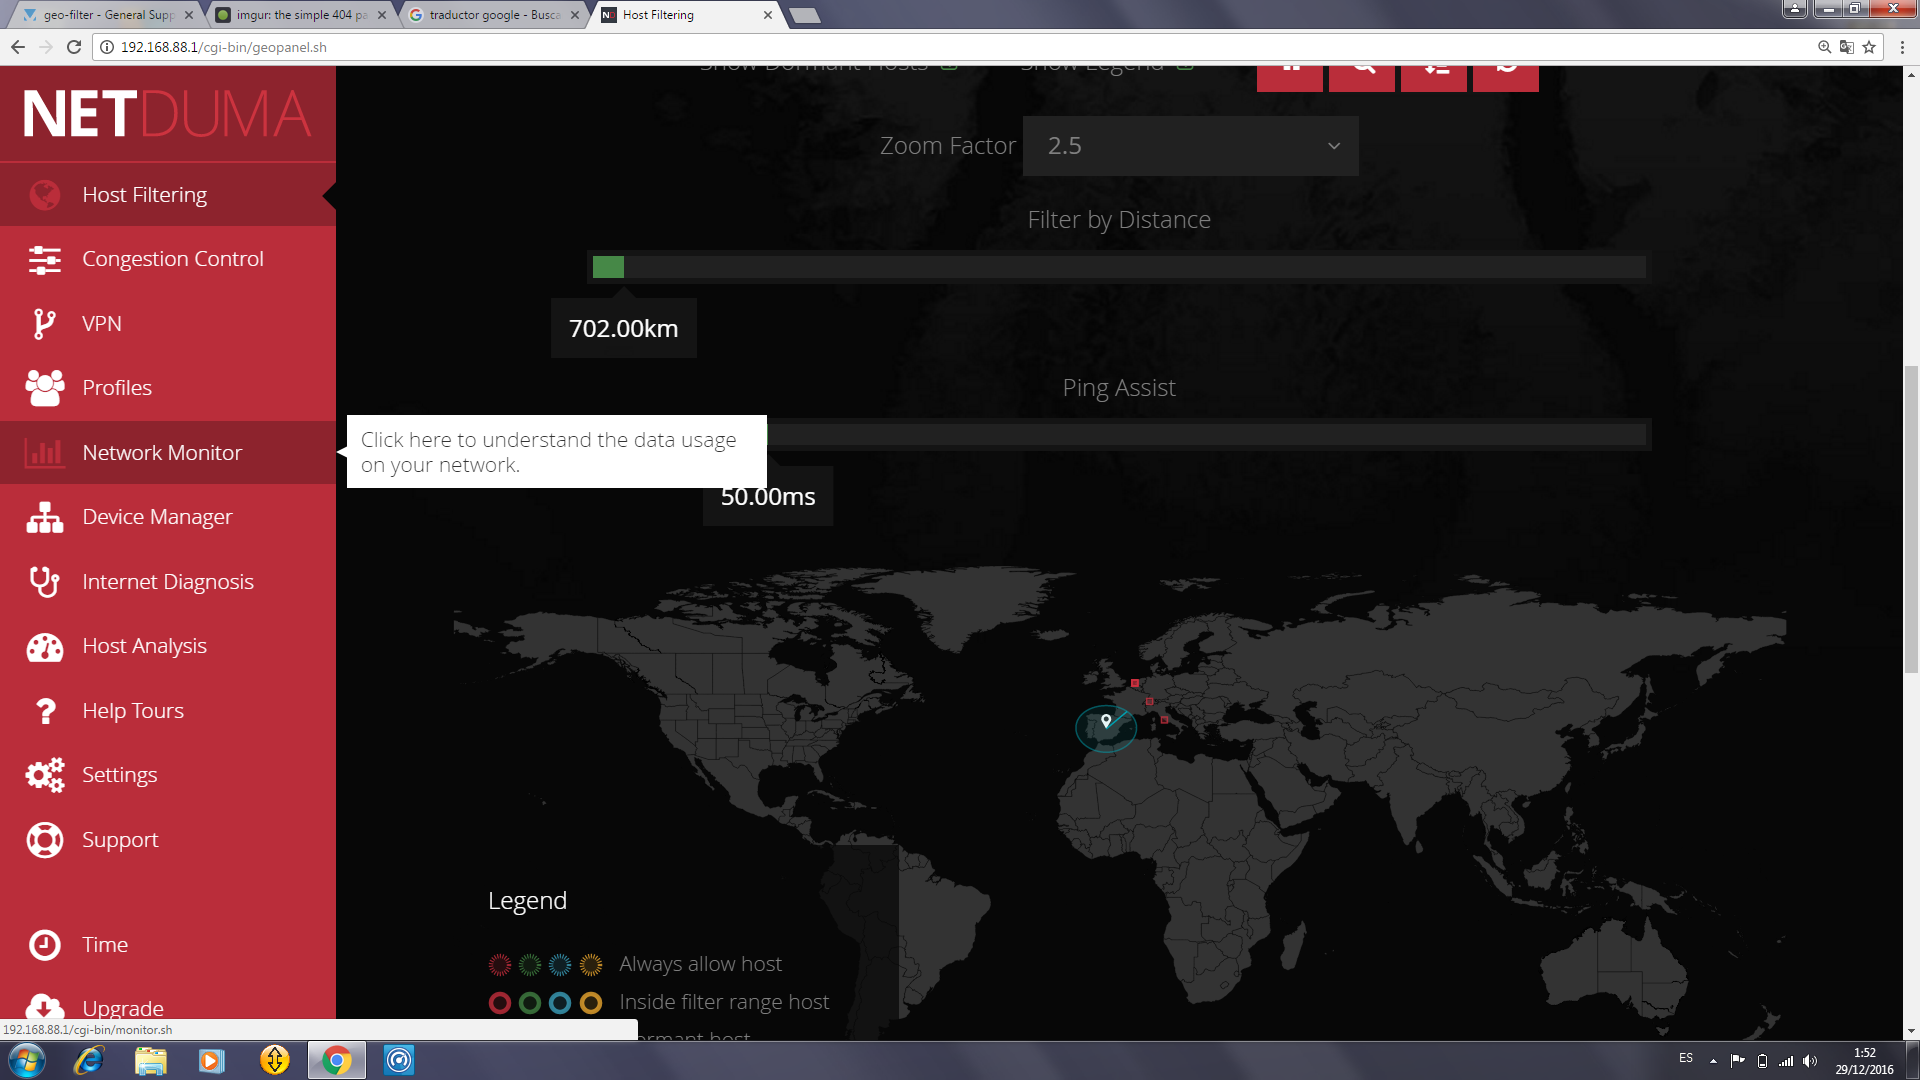Click the Help Tours question mark
Viewport: 1920px width, 1080px height.
pyautogui.click(x=44, y=711)
